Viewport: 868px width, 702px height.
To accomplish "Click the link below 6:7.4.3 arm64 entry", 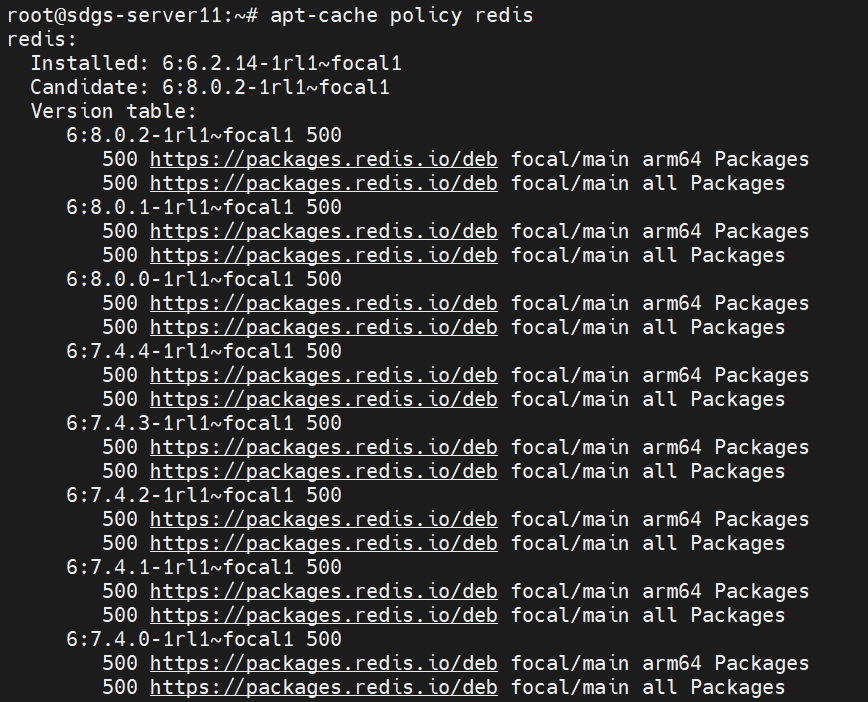I will point(324,447).
